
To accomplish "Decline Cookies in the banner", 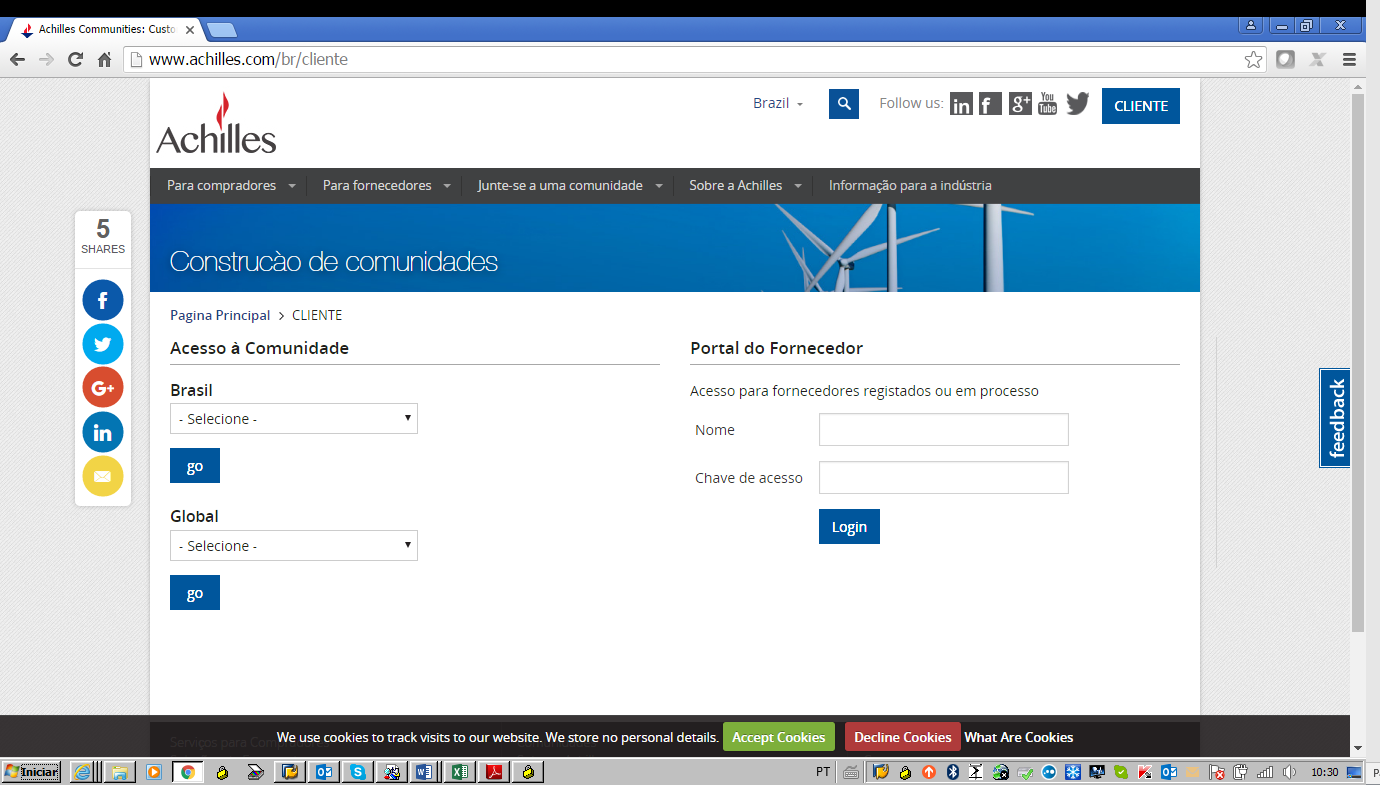I will 903,737.
